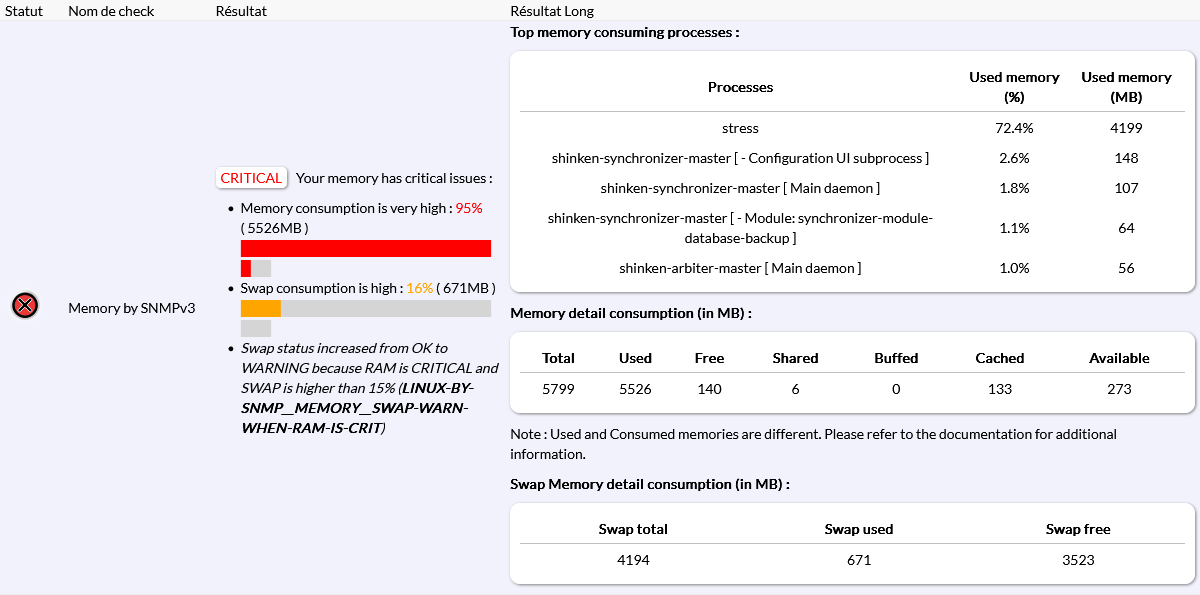Select the stress process row

coord(740,128)
